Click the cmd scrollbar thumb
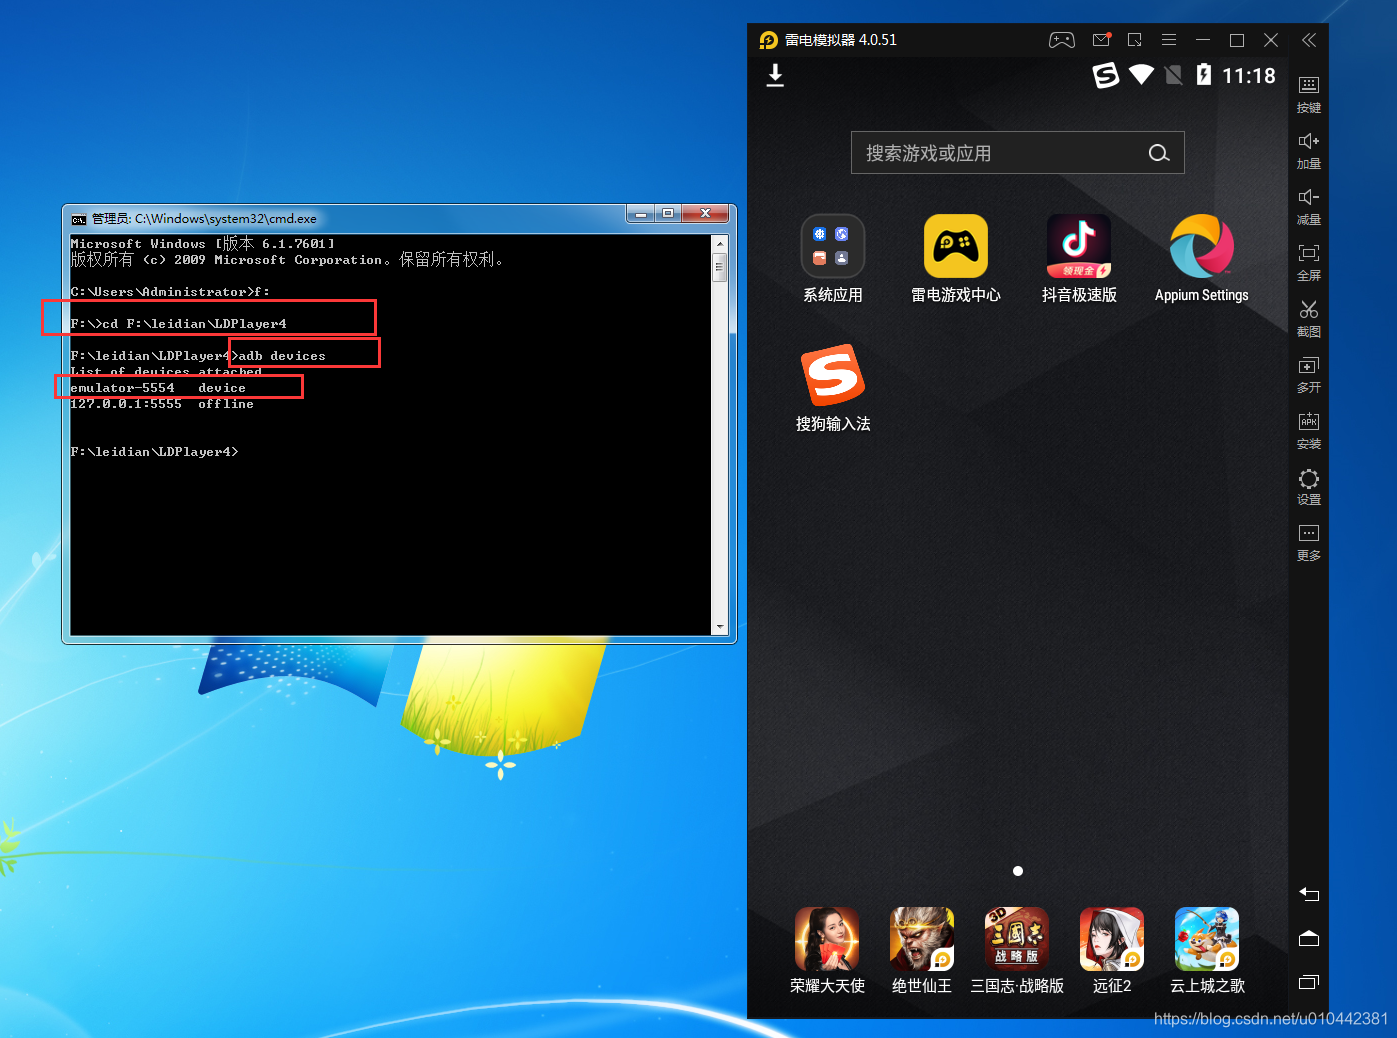1397x1038 pixels. click(719, 268)
